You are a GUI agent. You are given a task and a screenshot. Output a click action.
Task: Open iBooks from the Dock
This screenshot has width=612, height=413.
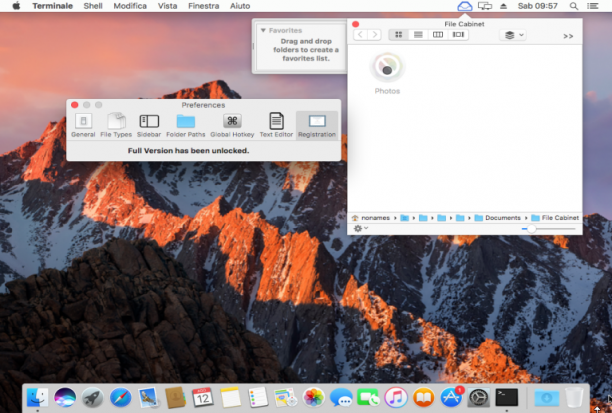coord(423,397)
